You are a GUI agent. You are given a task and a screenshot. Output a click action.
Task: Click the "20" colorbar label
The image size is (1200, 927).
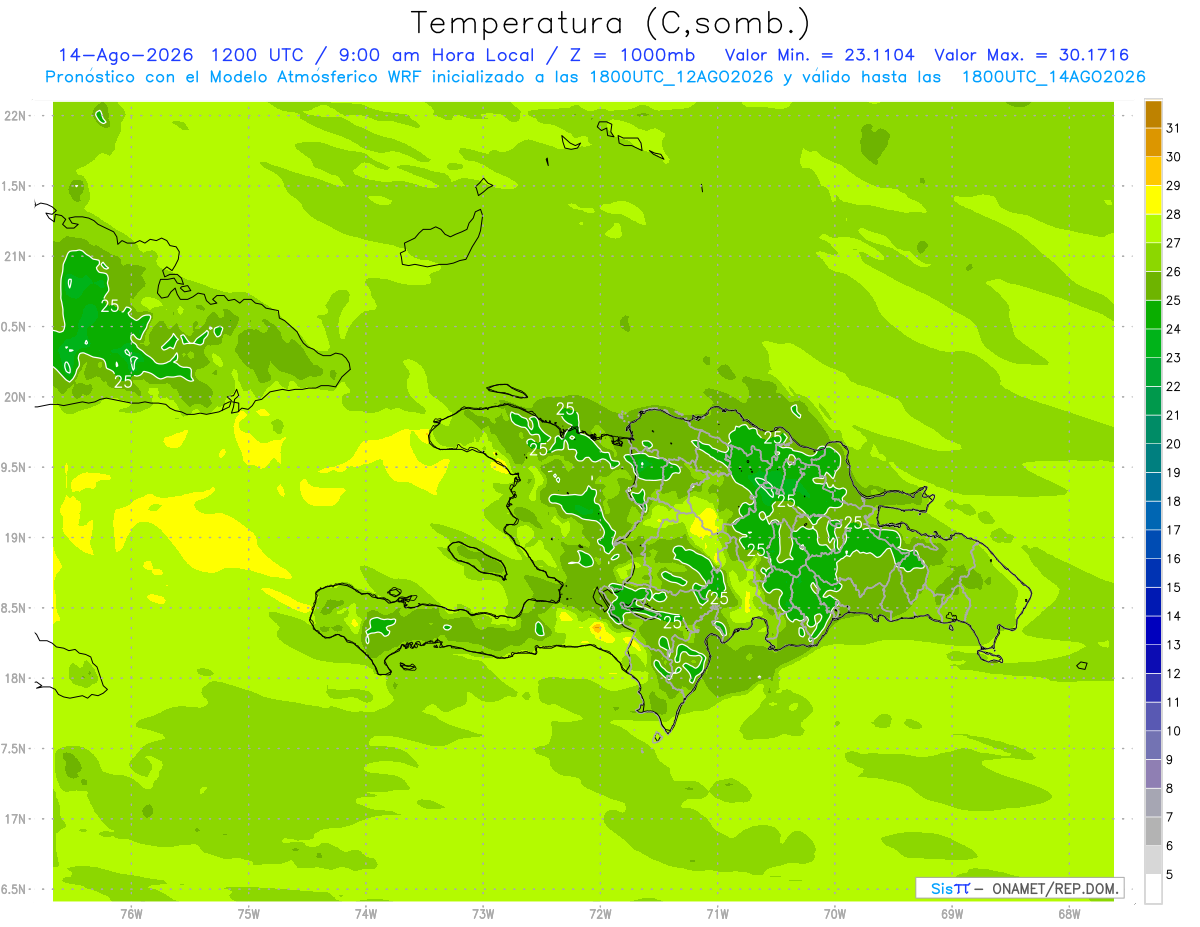point(1173,444)
